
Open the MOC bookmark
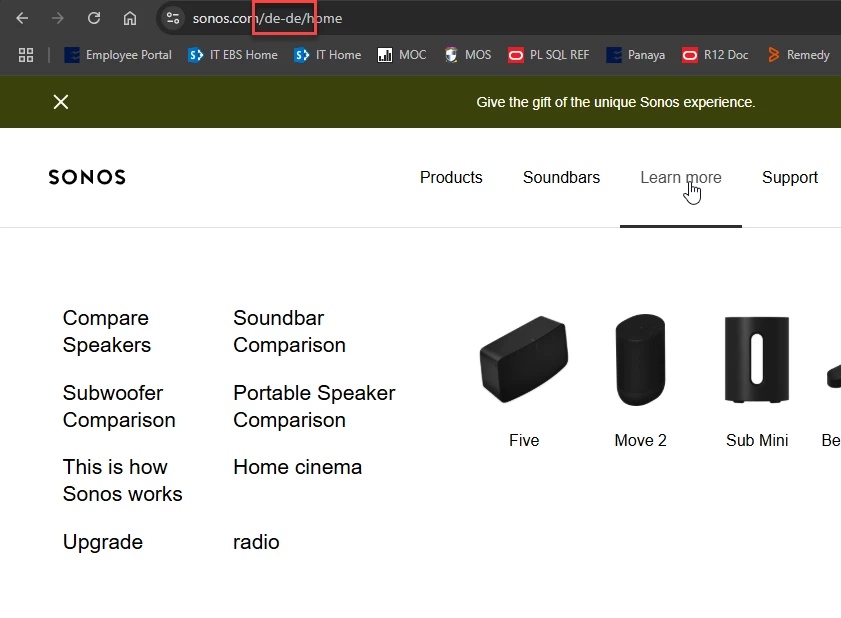pos(402,55)
